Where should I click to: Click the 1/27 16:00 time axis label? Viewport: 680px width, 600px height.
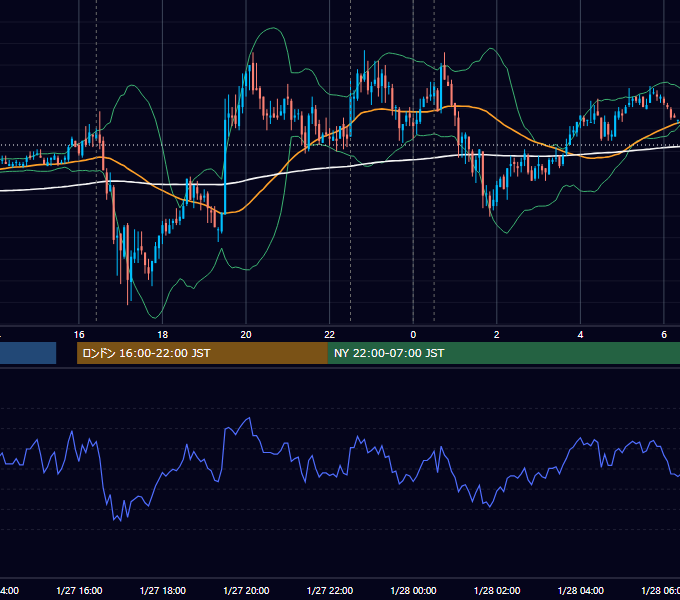click(x=79, y=590)
